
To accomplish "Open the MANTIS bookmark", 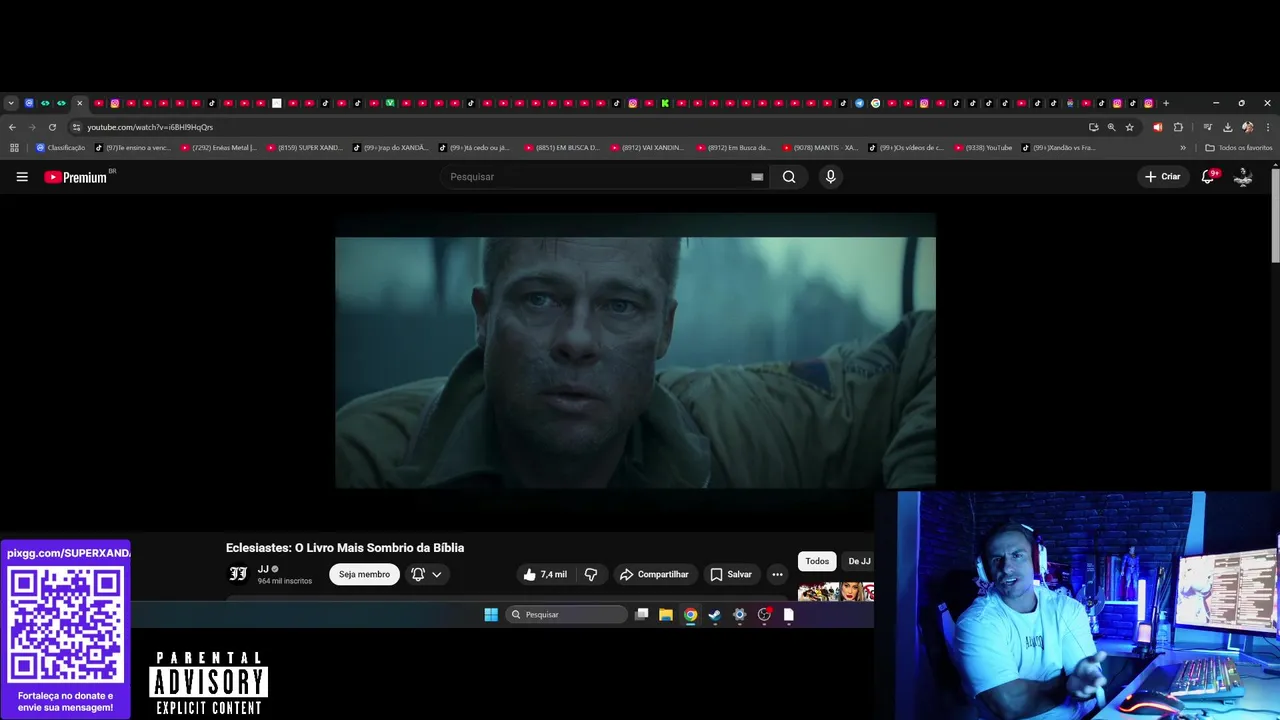I will pyautogui.click(x=821, y=148).
